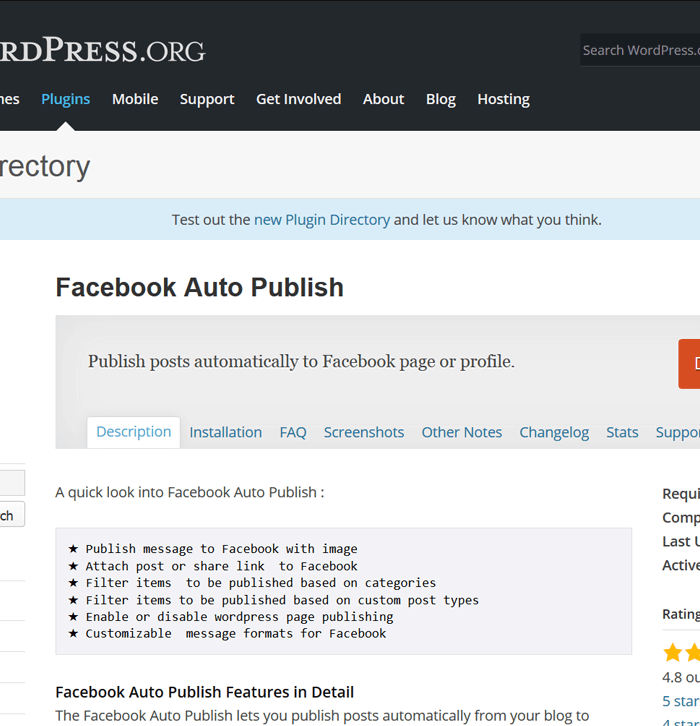The image size is (700, 726).
Task: Follow the new Plugin Directory link
Action: [x=322, y=219]
